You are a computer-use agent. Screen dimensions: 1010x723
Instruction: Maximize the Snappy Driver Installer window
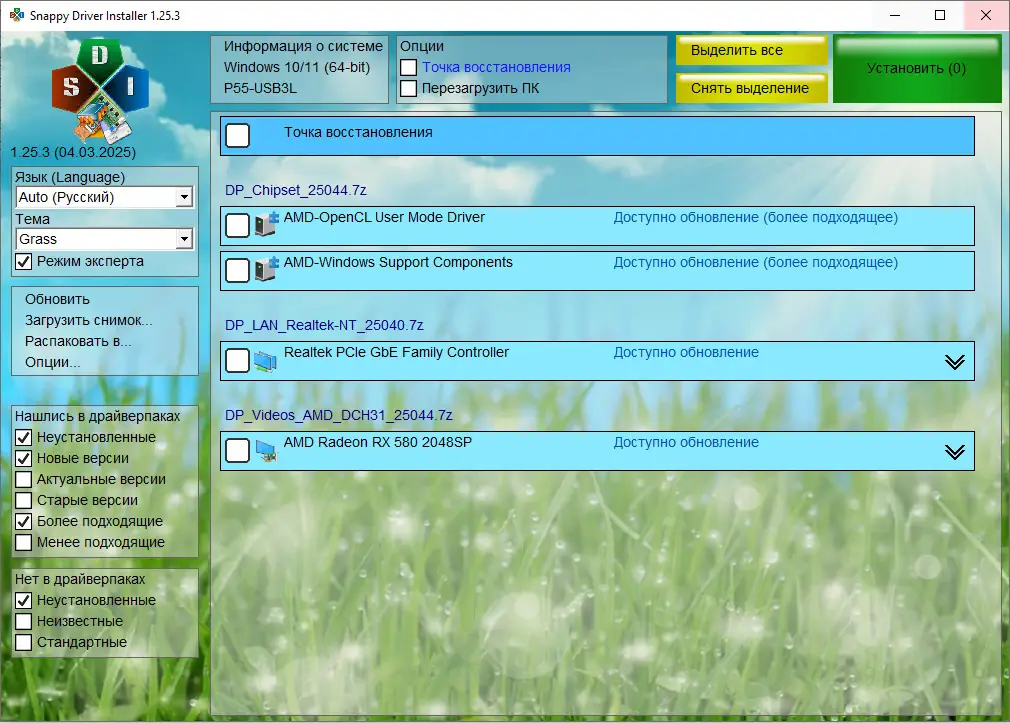(x=940, y=15)
